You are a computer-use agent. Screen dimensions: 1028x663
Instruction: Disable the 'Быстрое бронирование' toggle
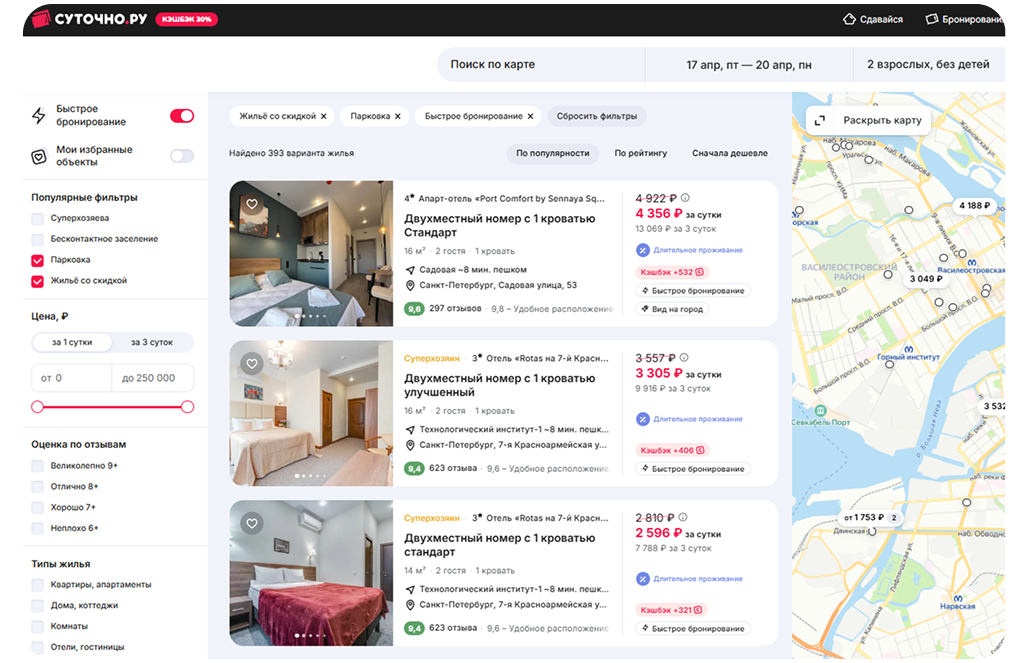pos(182,116)
